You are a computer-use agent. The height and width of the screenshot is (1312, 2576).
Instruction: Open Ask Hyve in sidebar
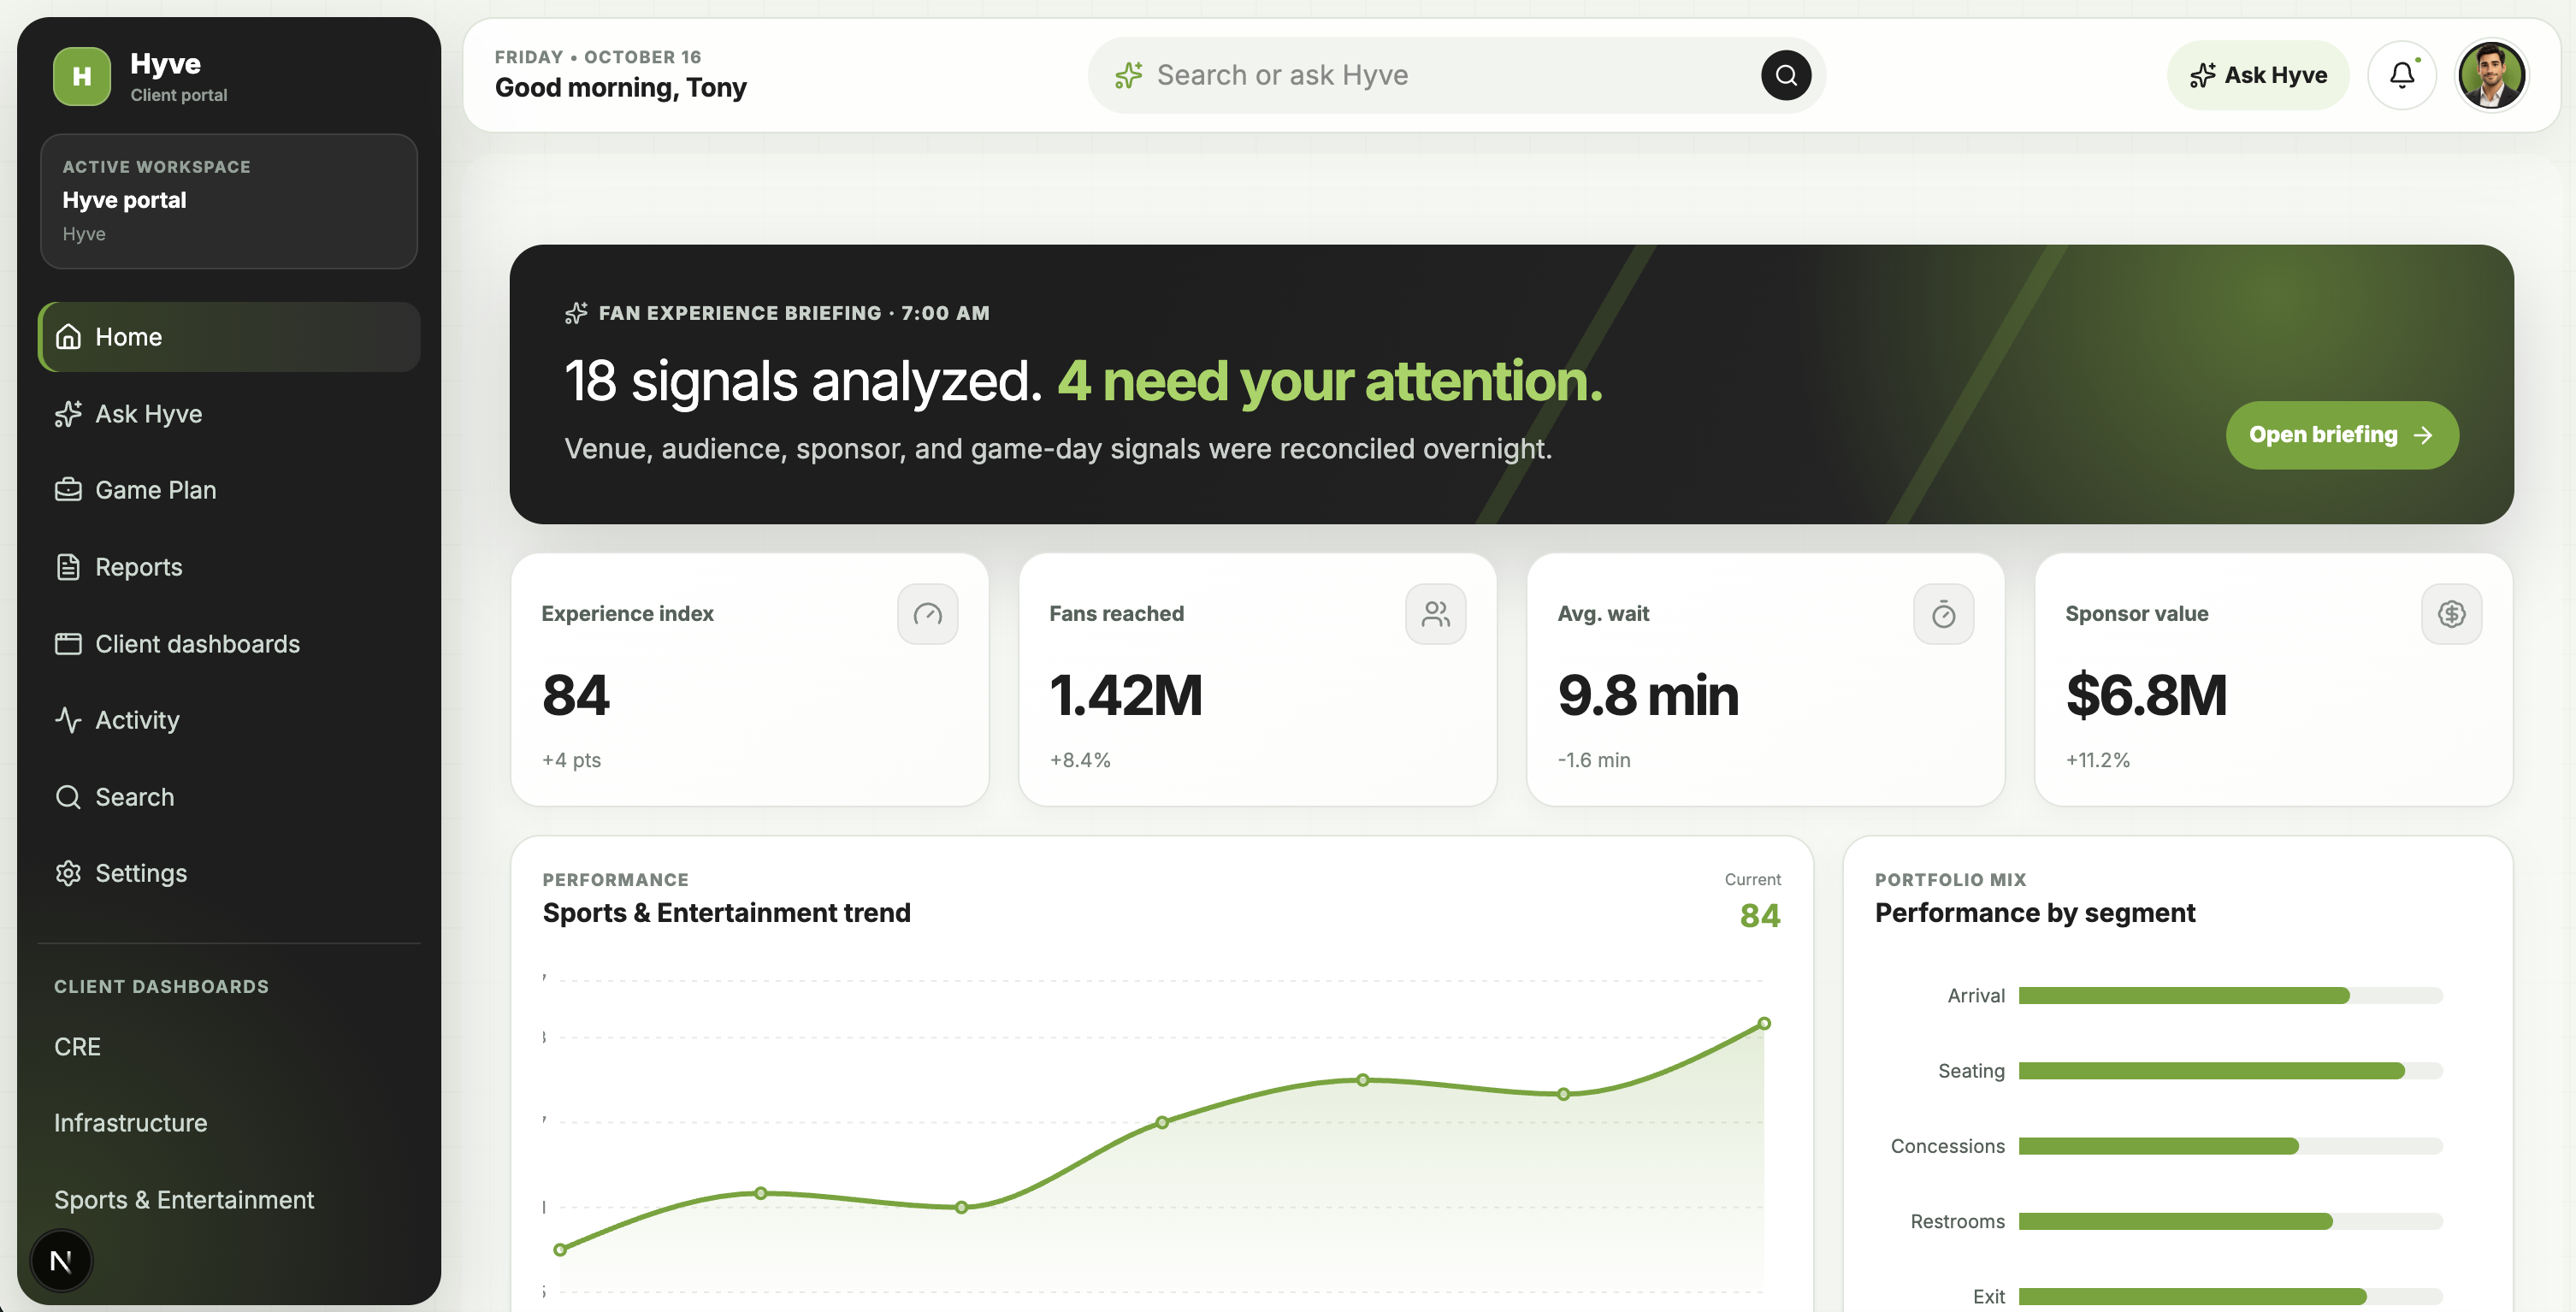pos(229,414)
